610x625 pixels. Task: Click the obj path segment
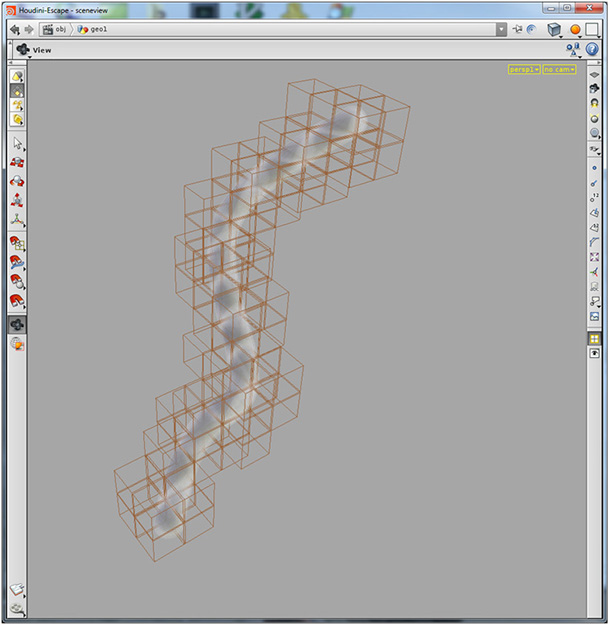(x=55, y=29)
